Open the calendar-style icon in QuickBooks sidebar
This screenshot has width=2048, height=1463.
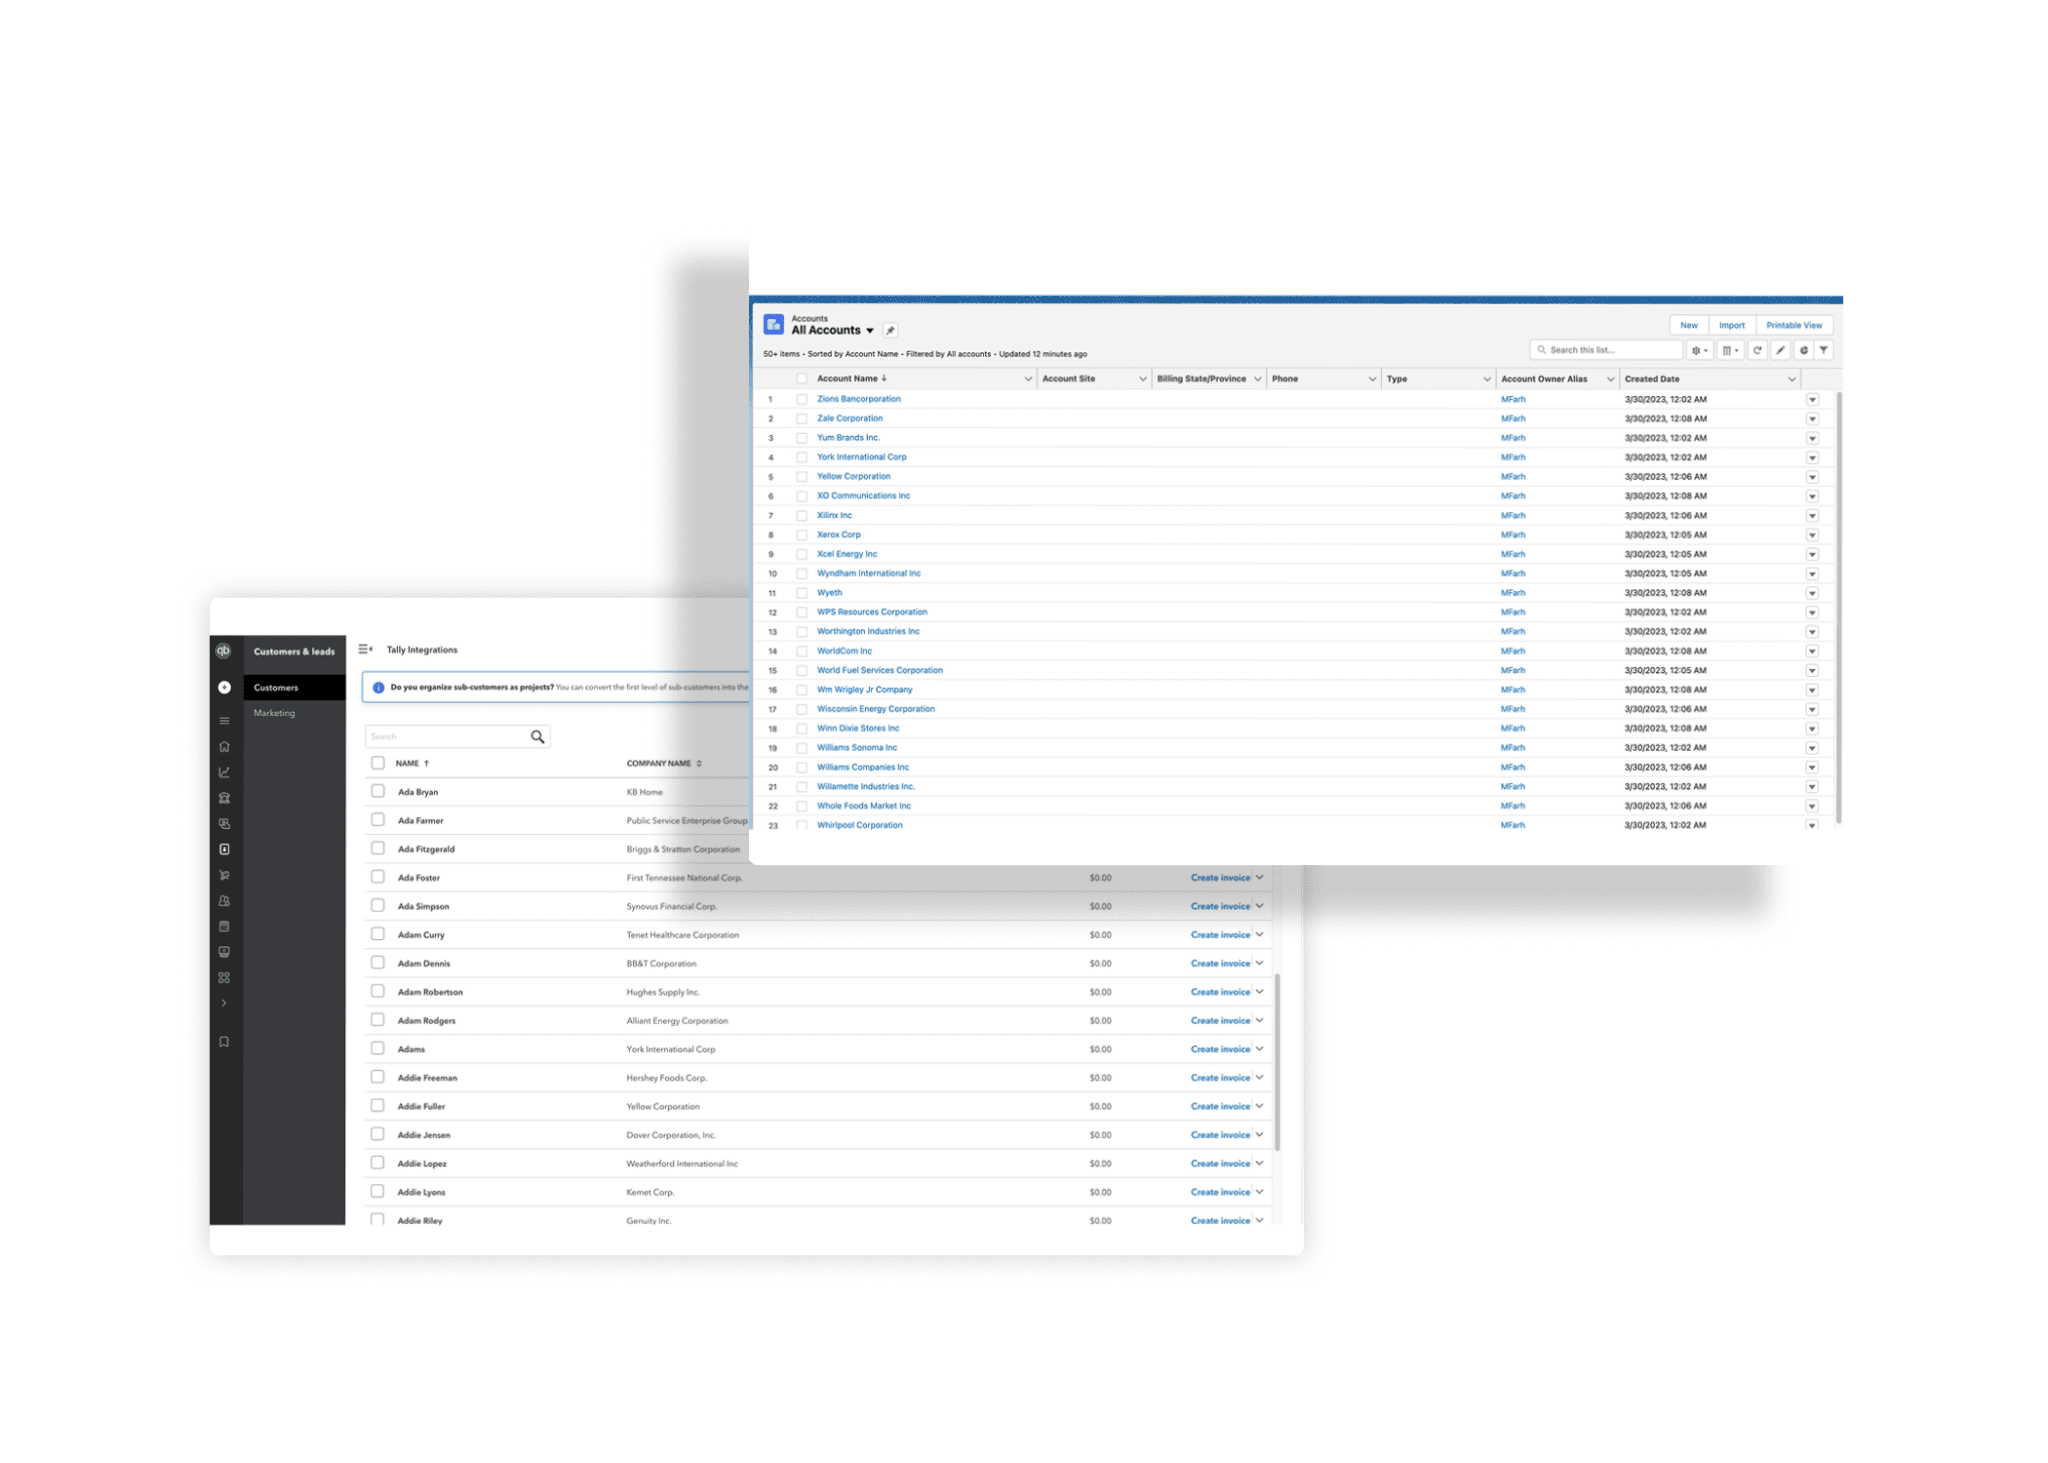point(224,927)
